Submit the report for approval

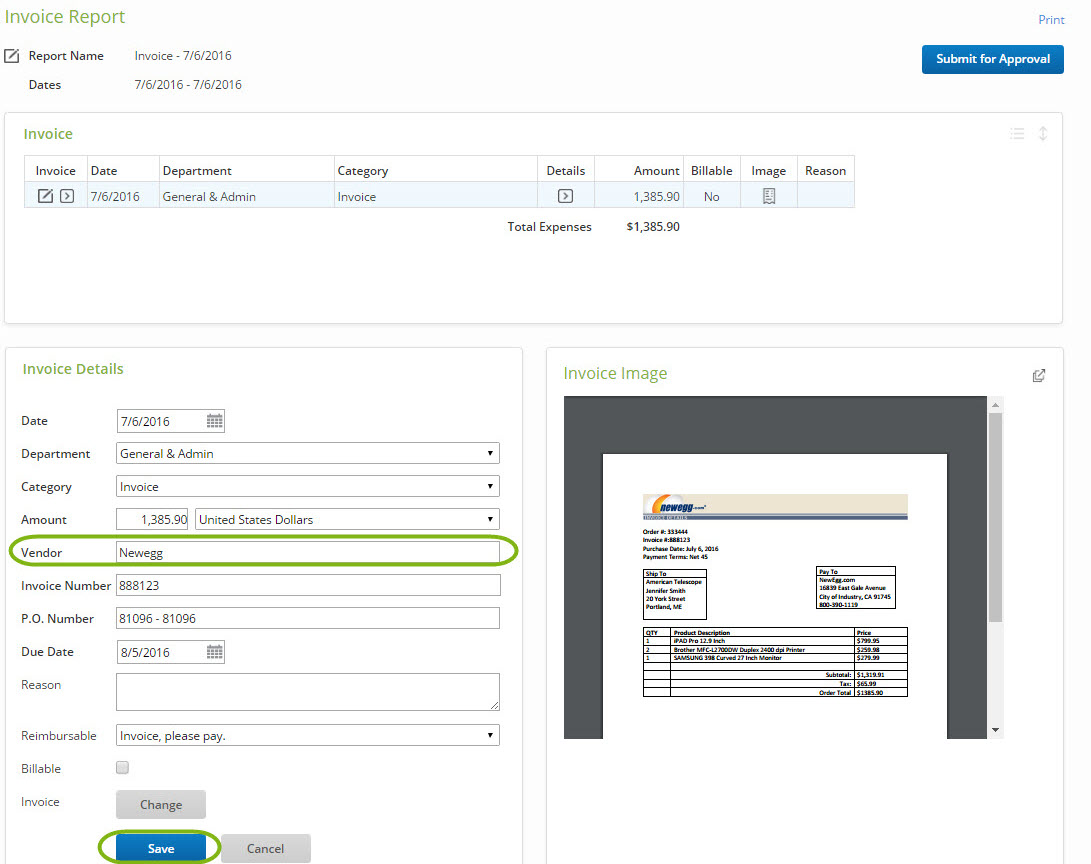point(993,59)
